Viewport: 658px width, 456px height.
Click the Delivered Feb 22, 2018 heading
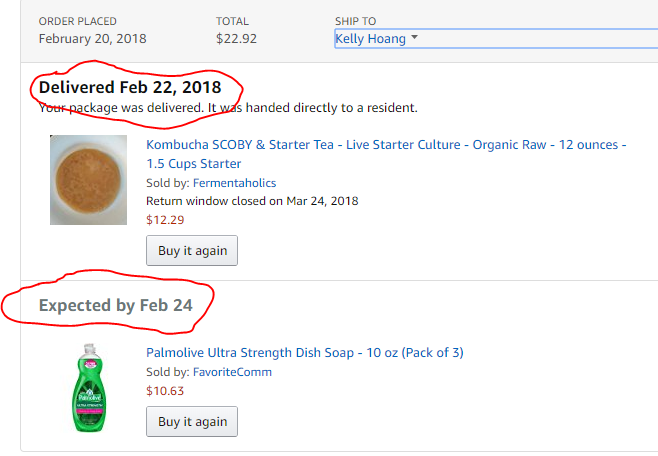click(130, 87)
